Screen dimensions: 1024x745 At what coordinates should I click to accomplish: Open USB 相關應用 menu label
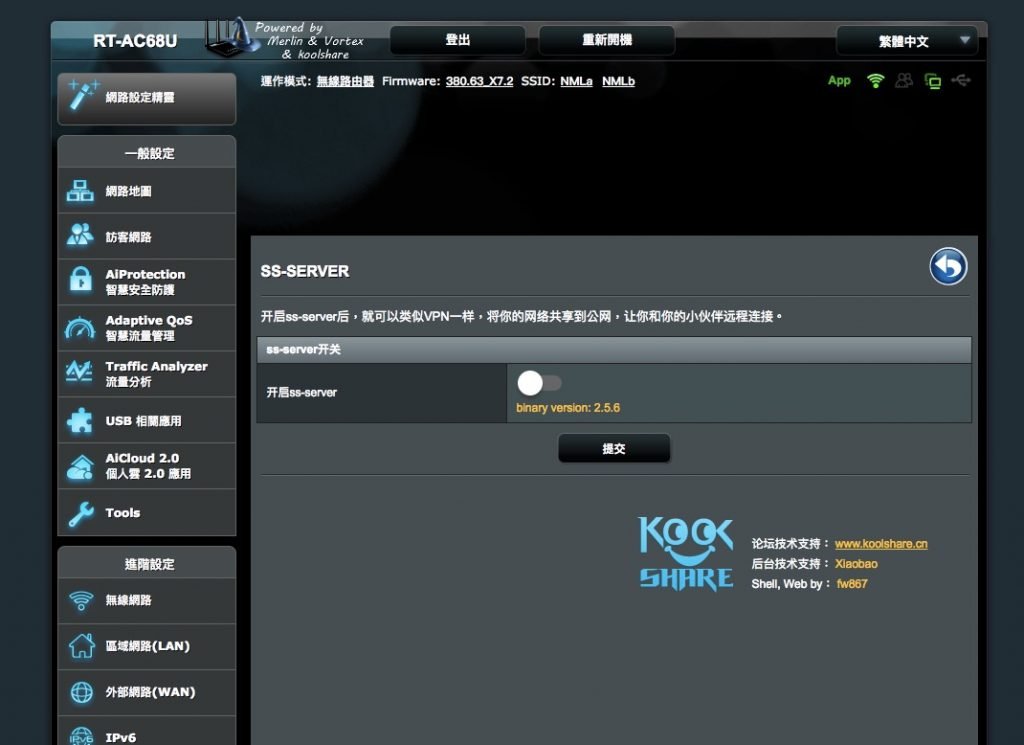[x=144, y=421]
